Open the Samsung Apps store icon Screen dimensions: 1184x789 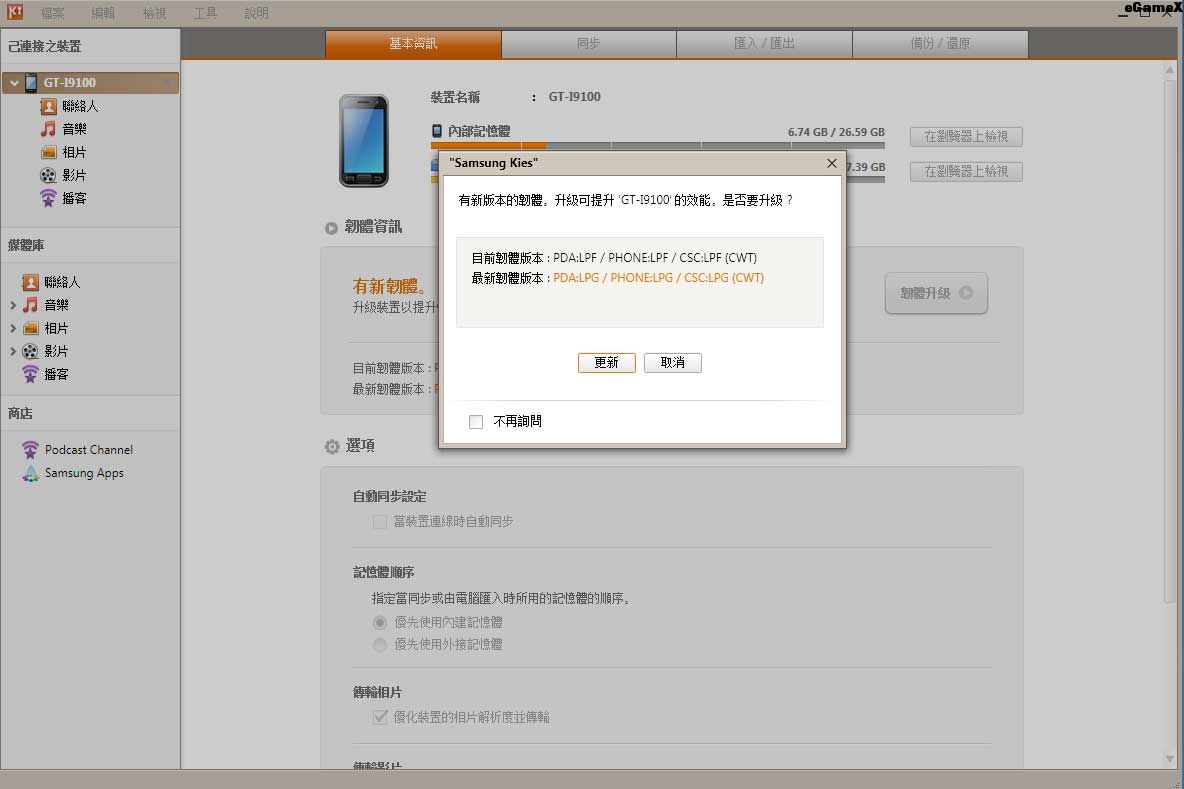tap(30, 473)
